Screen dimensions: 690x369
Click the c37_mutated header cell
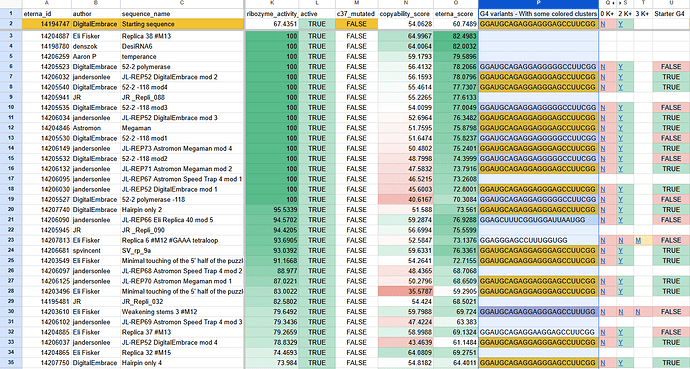(x=356, y=14)
